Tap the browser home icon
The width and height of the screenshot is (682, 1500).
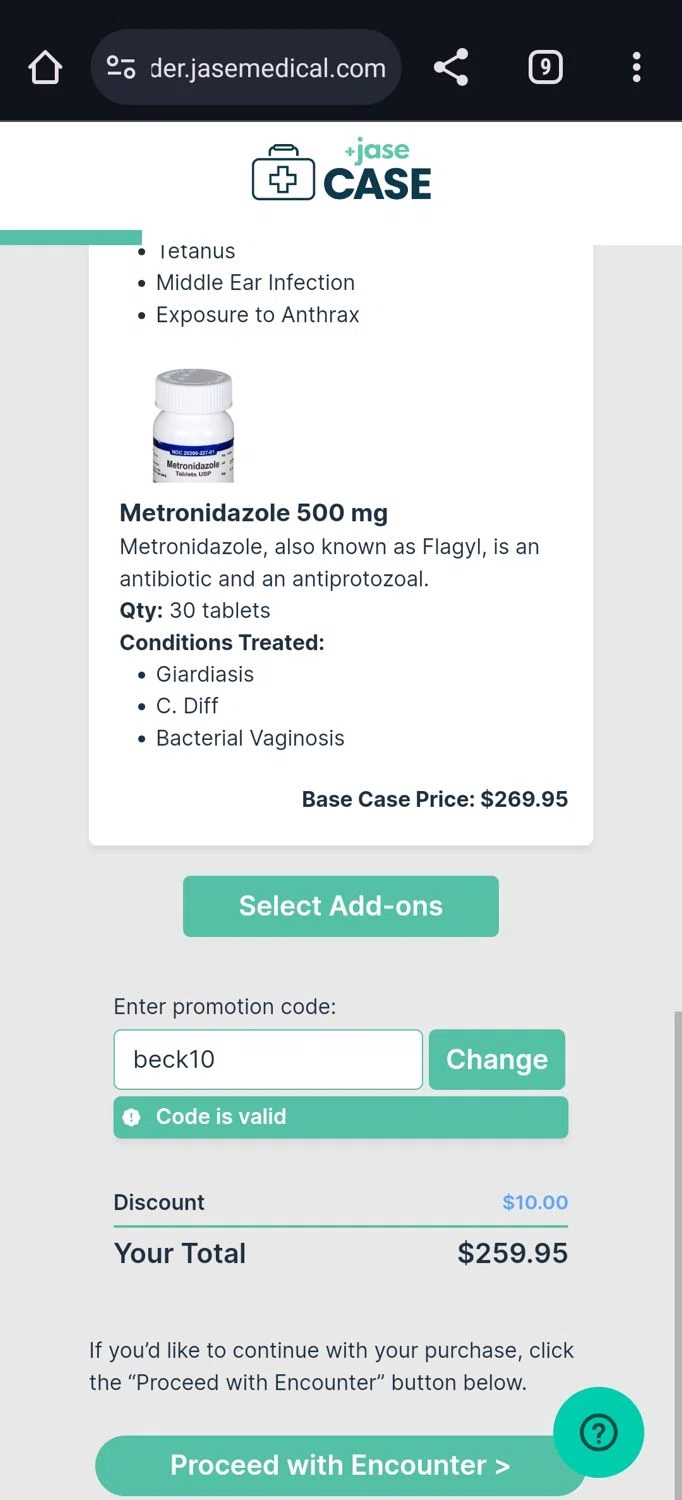pyautogui.click(x=45, y=68)
